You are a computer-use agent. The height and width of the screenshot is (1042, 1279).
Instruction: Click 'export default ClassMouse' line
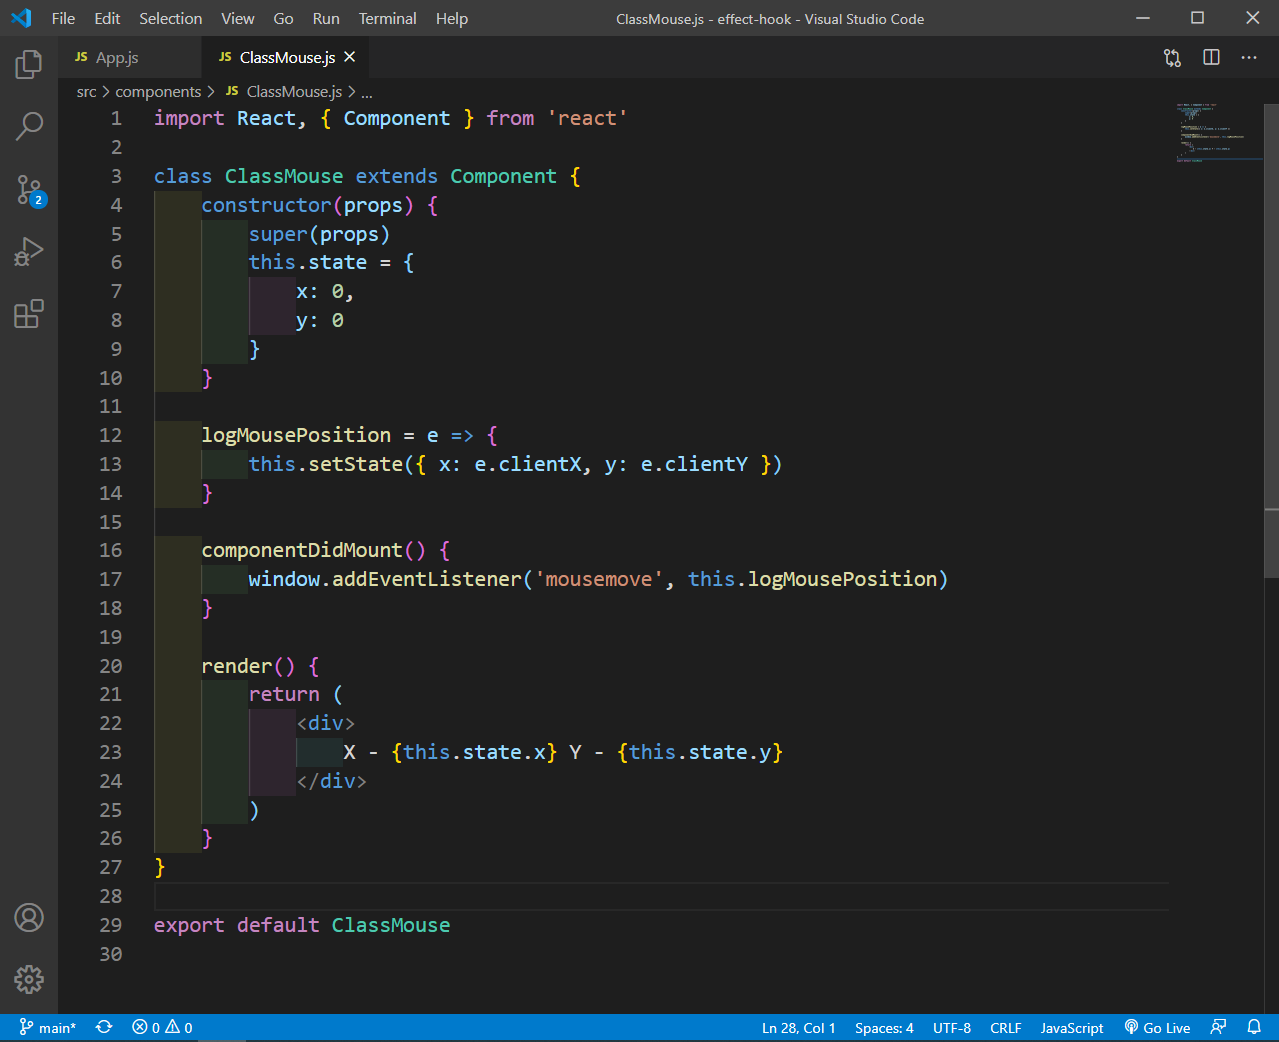[302, 925]
